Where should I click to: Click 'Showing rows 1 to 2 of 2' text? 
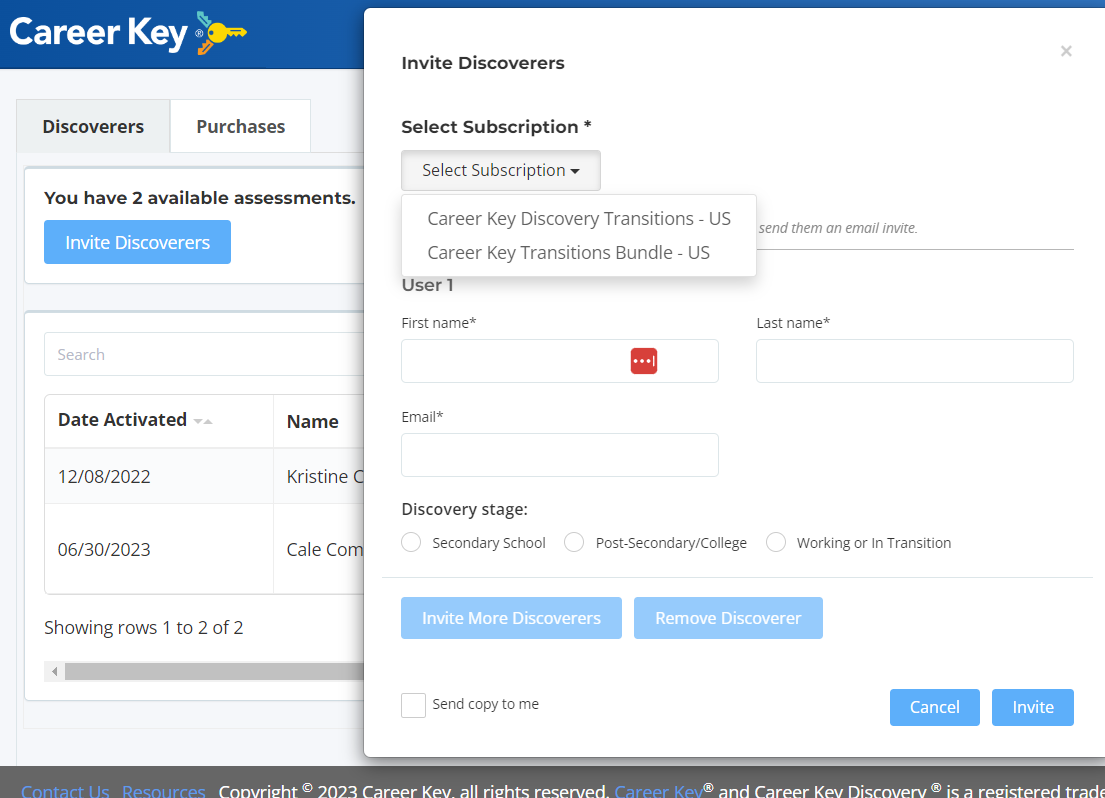[x=144, y=627]
